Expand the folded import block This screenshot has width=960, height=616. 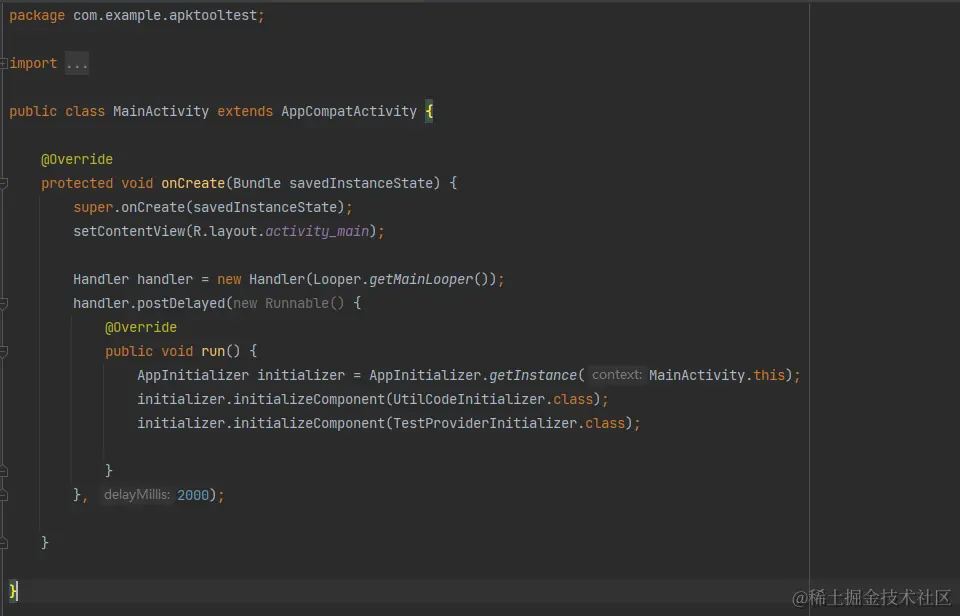(3, 63)
